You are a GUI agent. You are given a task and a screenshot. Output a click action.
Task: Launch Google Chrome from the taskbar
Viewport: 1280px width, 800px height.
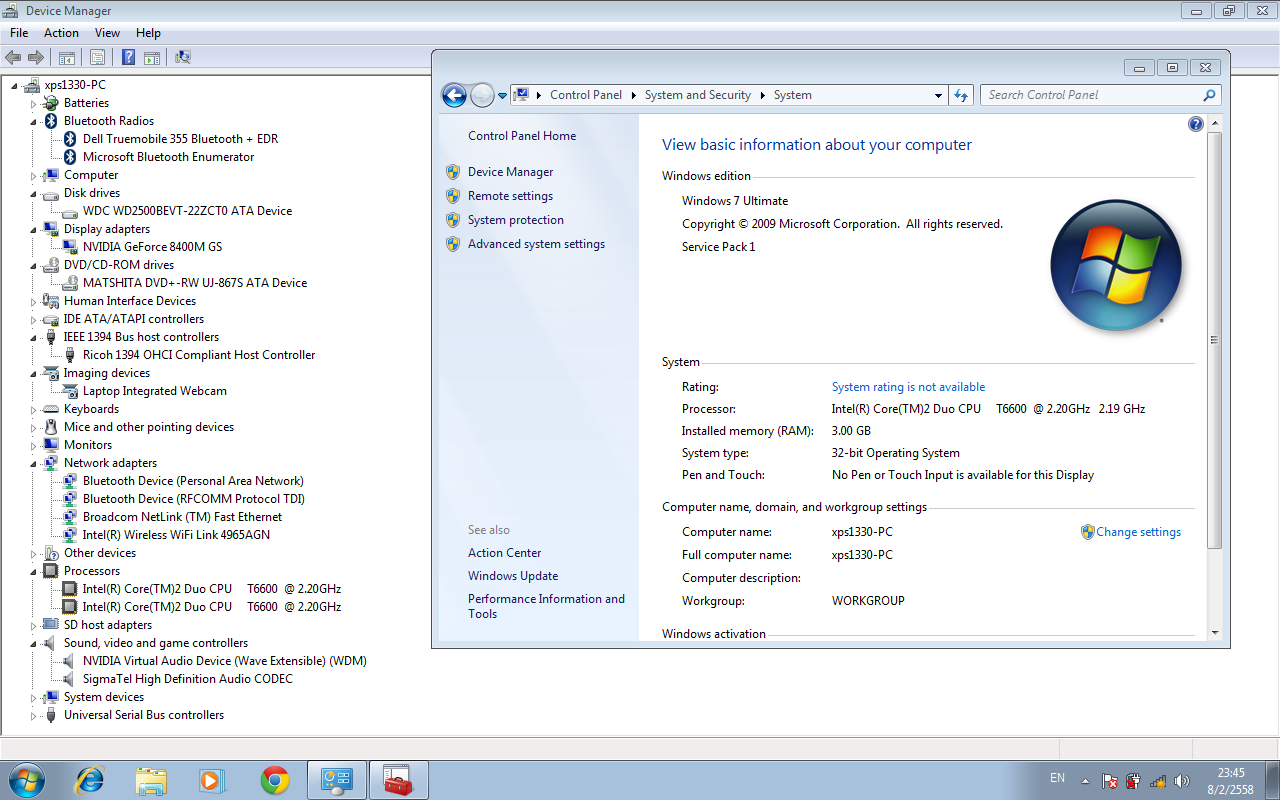point(275,779)
